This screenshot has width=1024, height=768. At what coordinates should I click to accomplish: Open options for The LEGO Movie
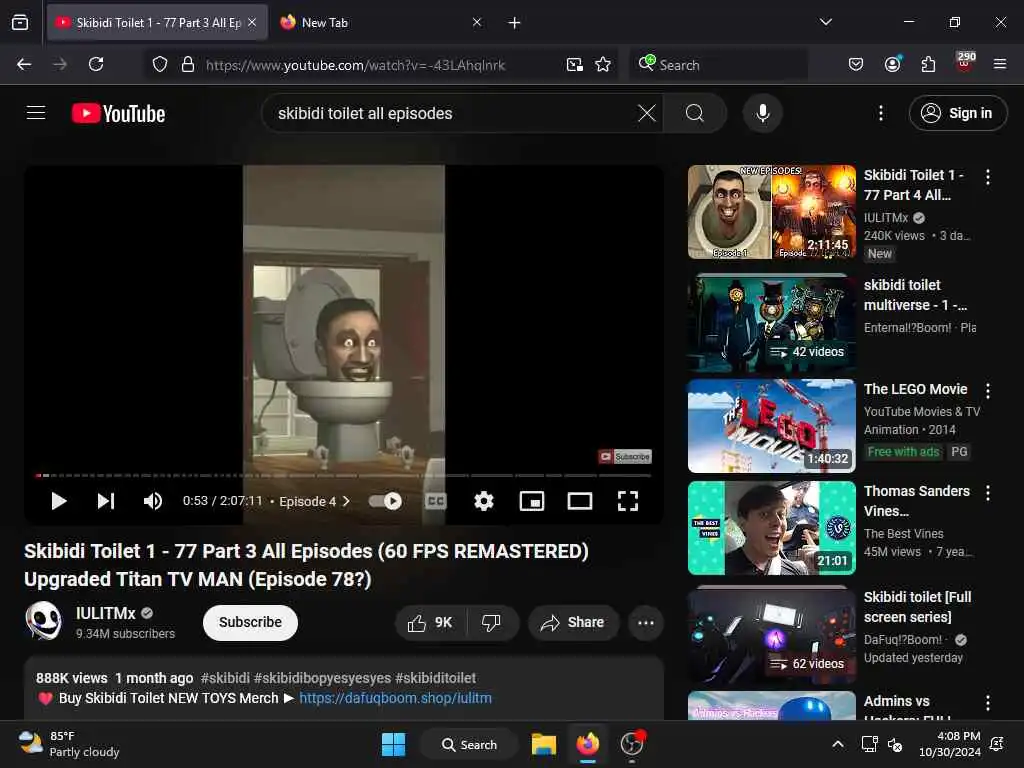click(x=987, y=391)
